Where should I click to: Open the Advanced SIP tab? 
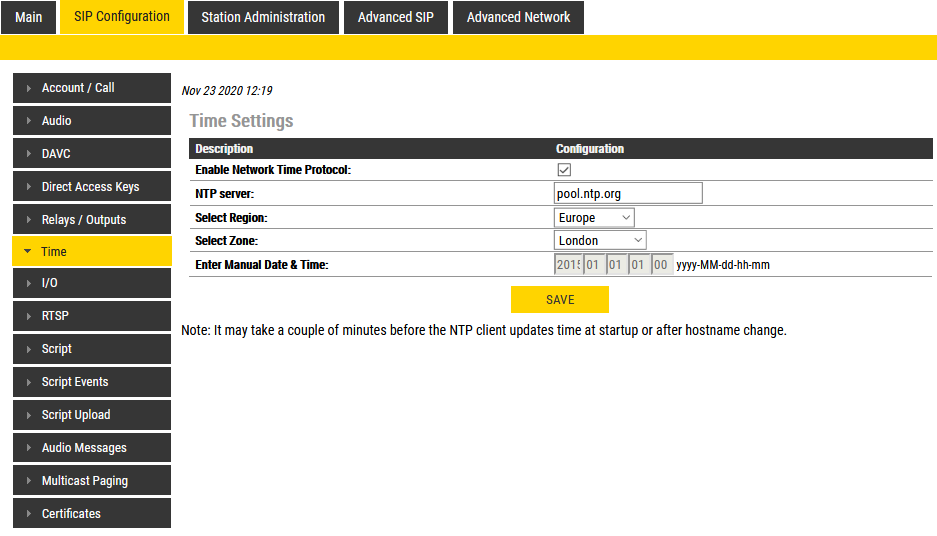(396, 17)
